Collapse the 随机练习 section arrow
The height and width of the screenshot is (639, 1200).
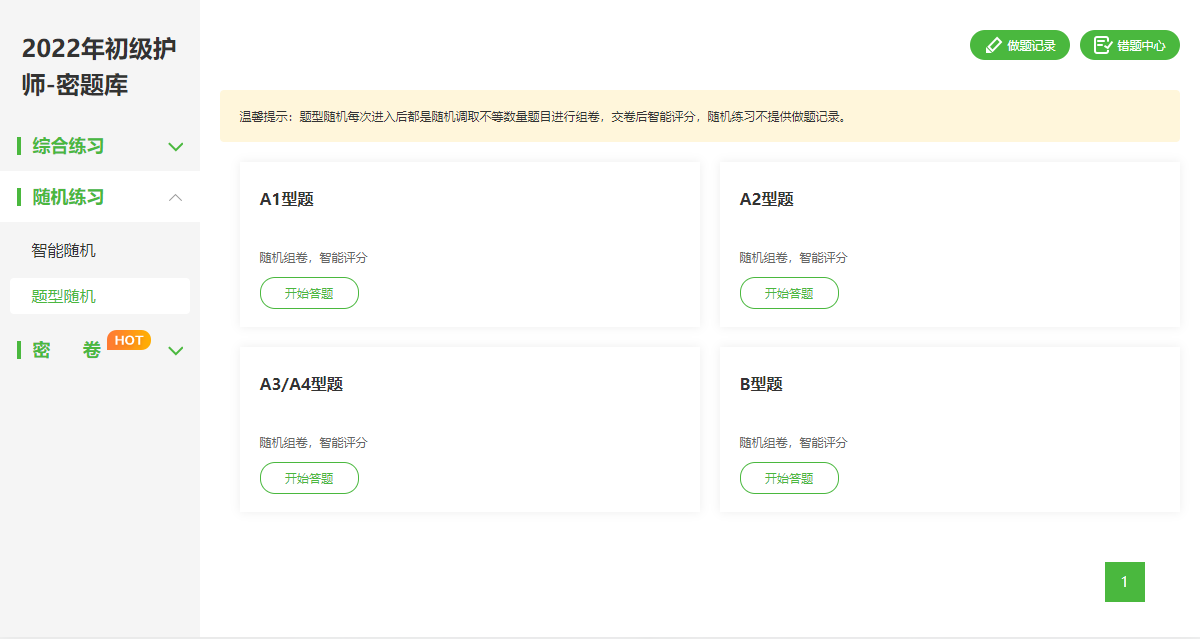[176, 198]
